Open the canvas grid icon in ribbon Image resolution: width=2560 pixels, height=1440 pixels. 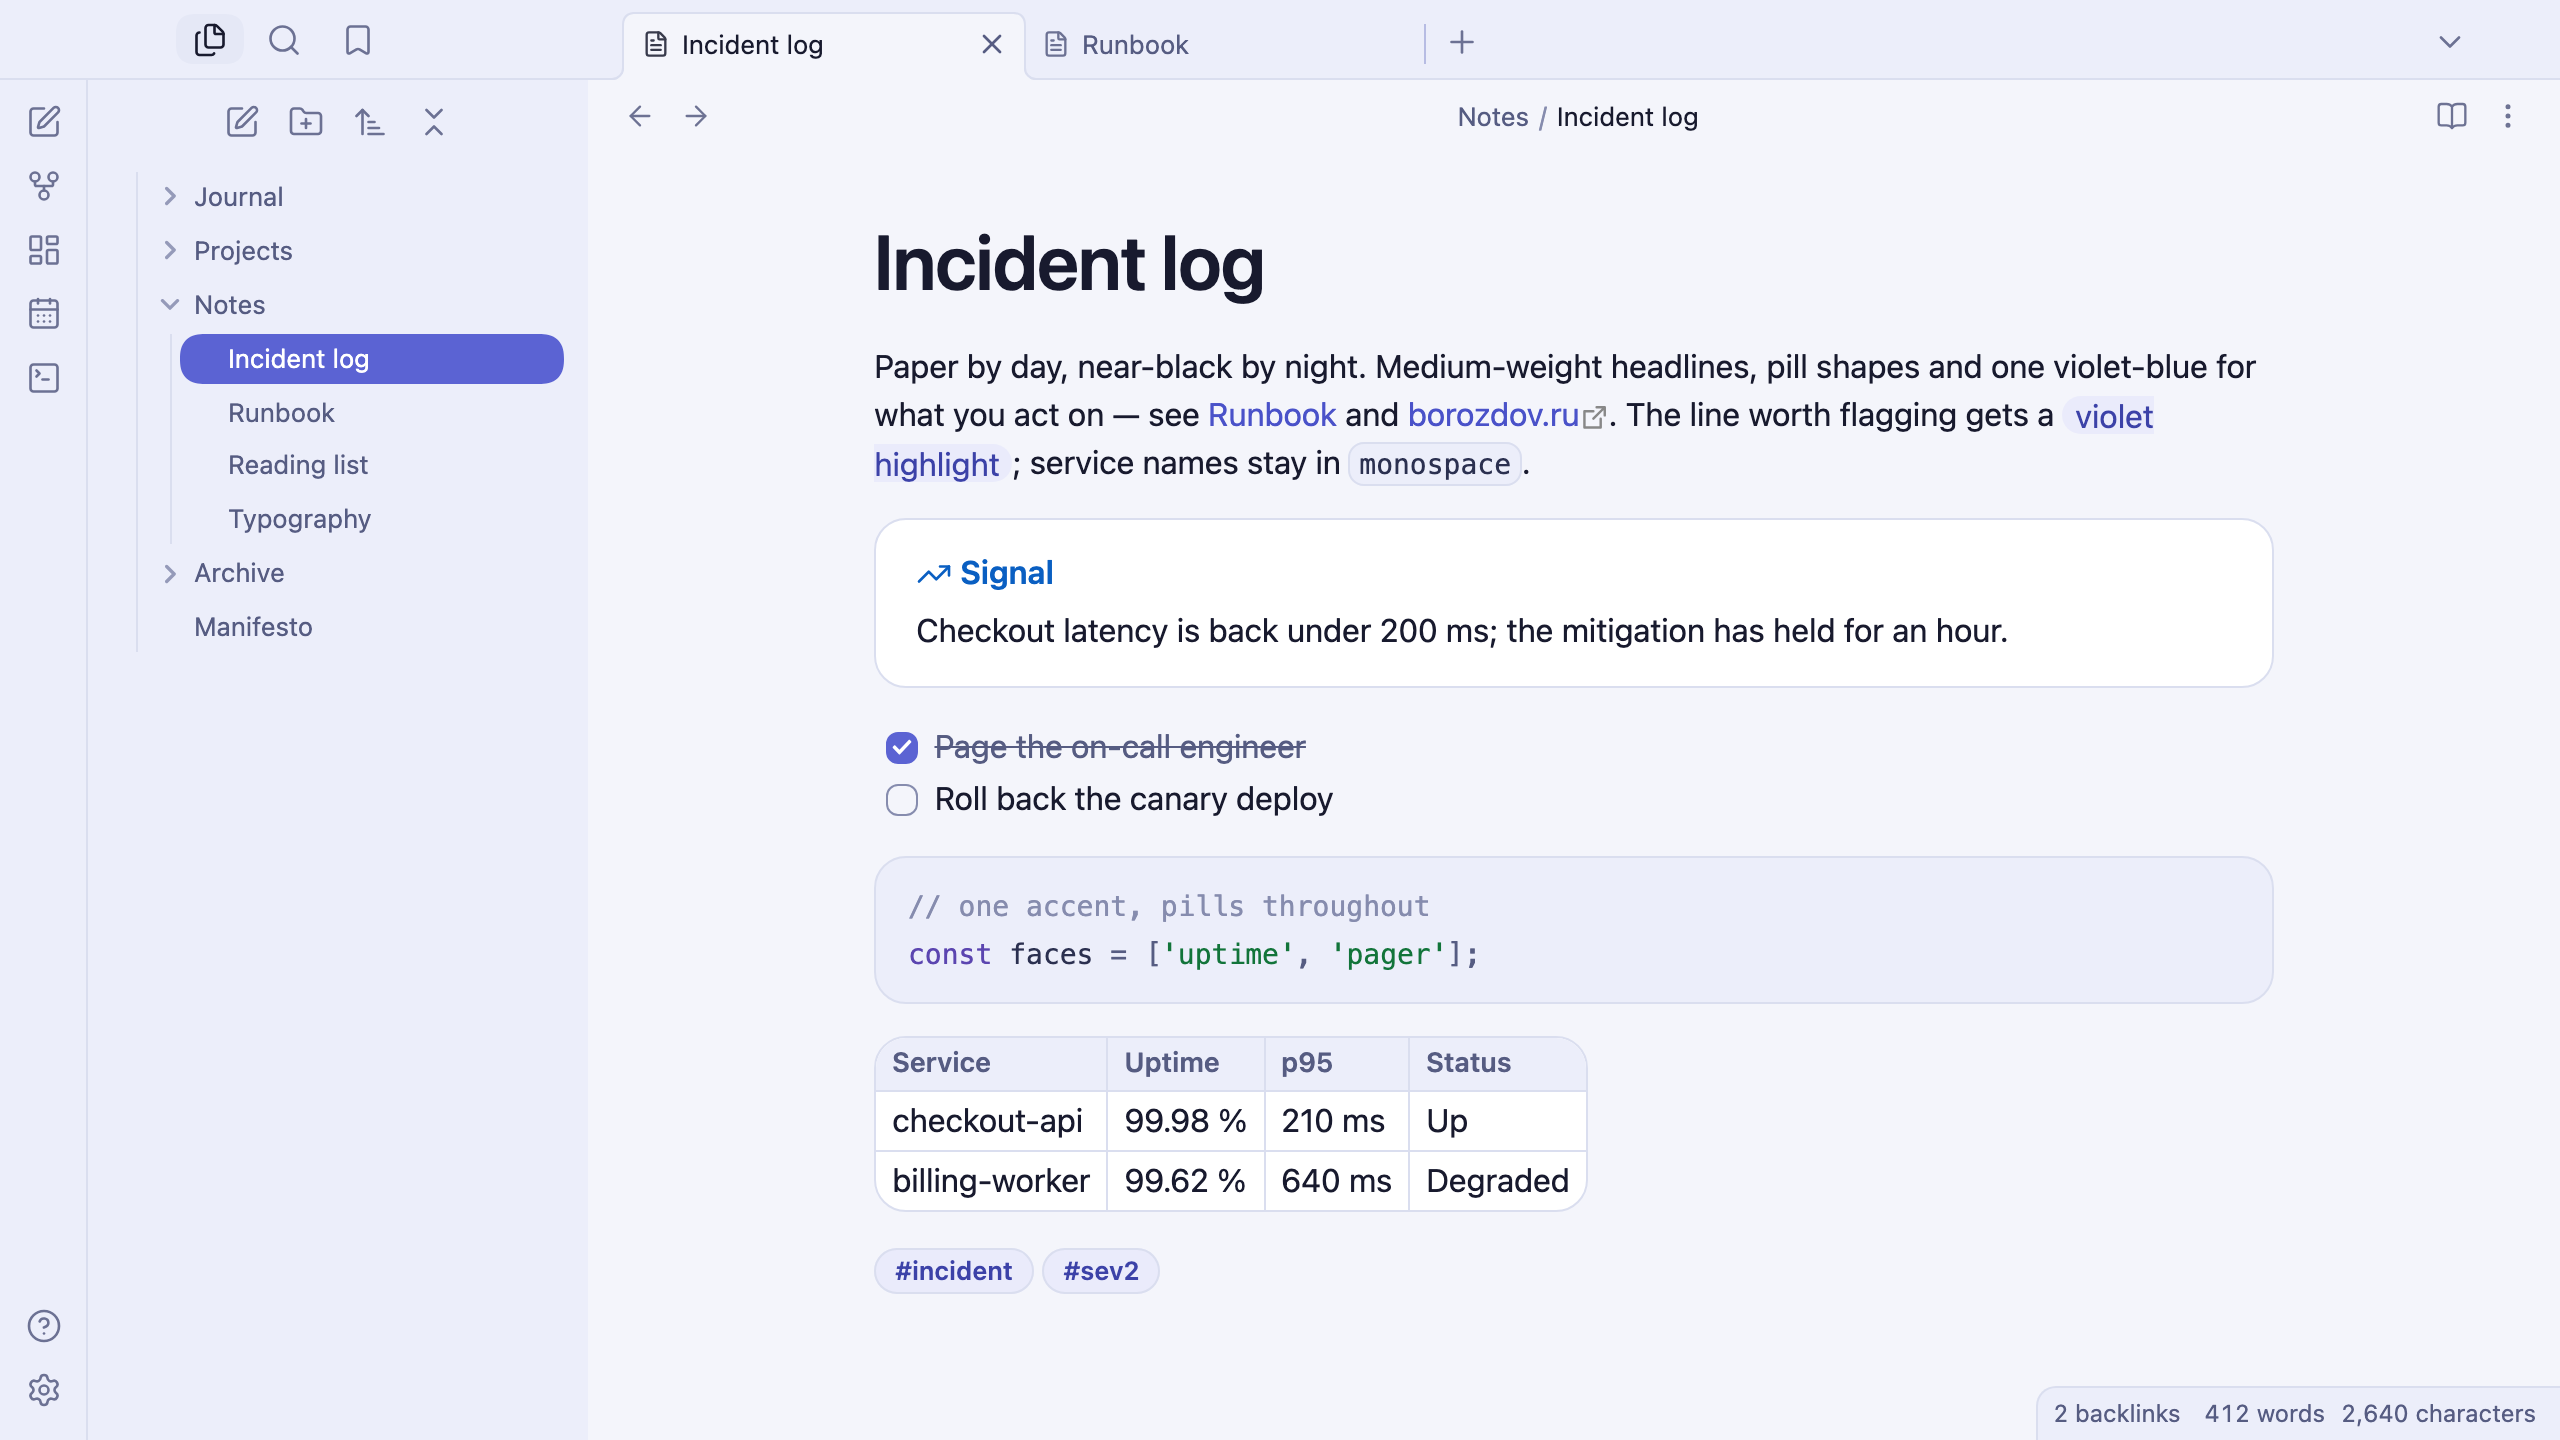click(44, 250)
